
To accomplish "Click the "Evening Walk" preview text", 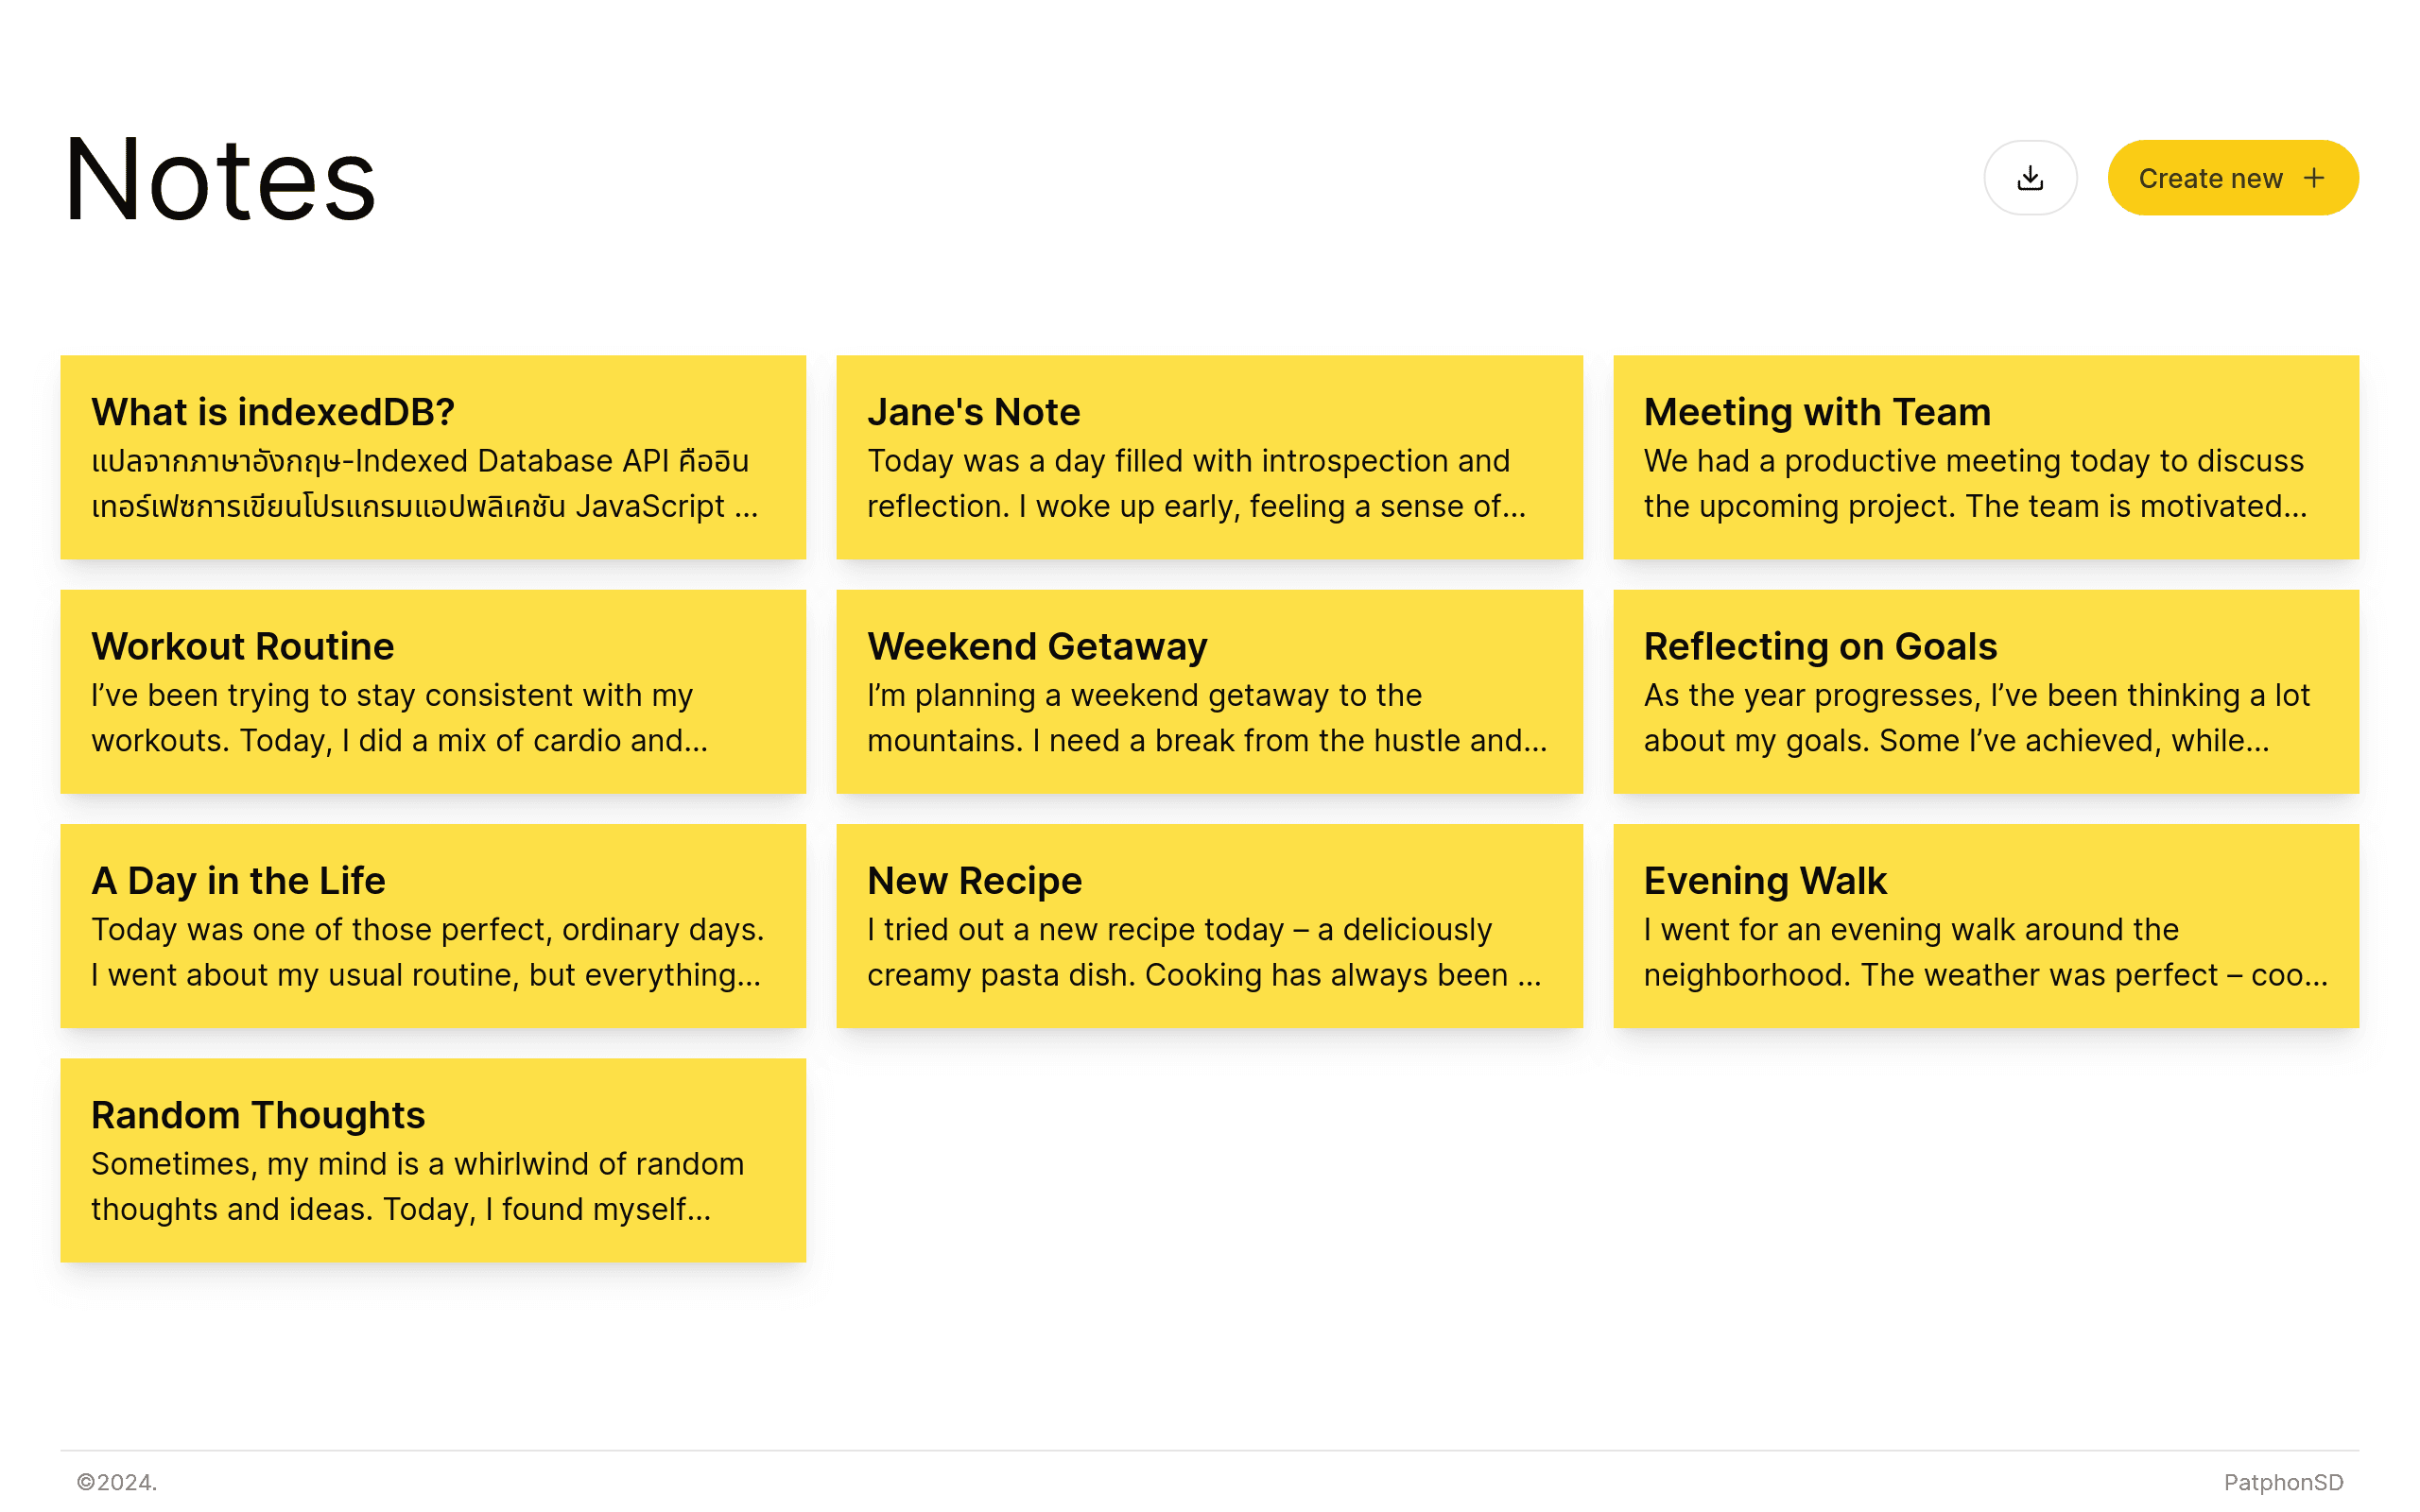I will 1985,952.
